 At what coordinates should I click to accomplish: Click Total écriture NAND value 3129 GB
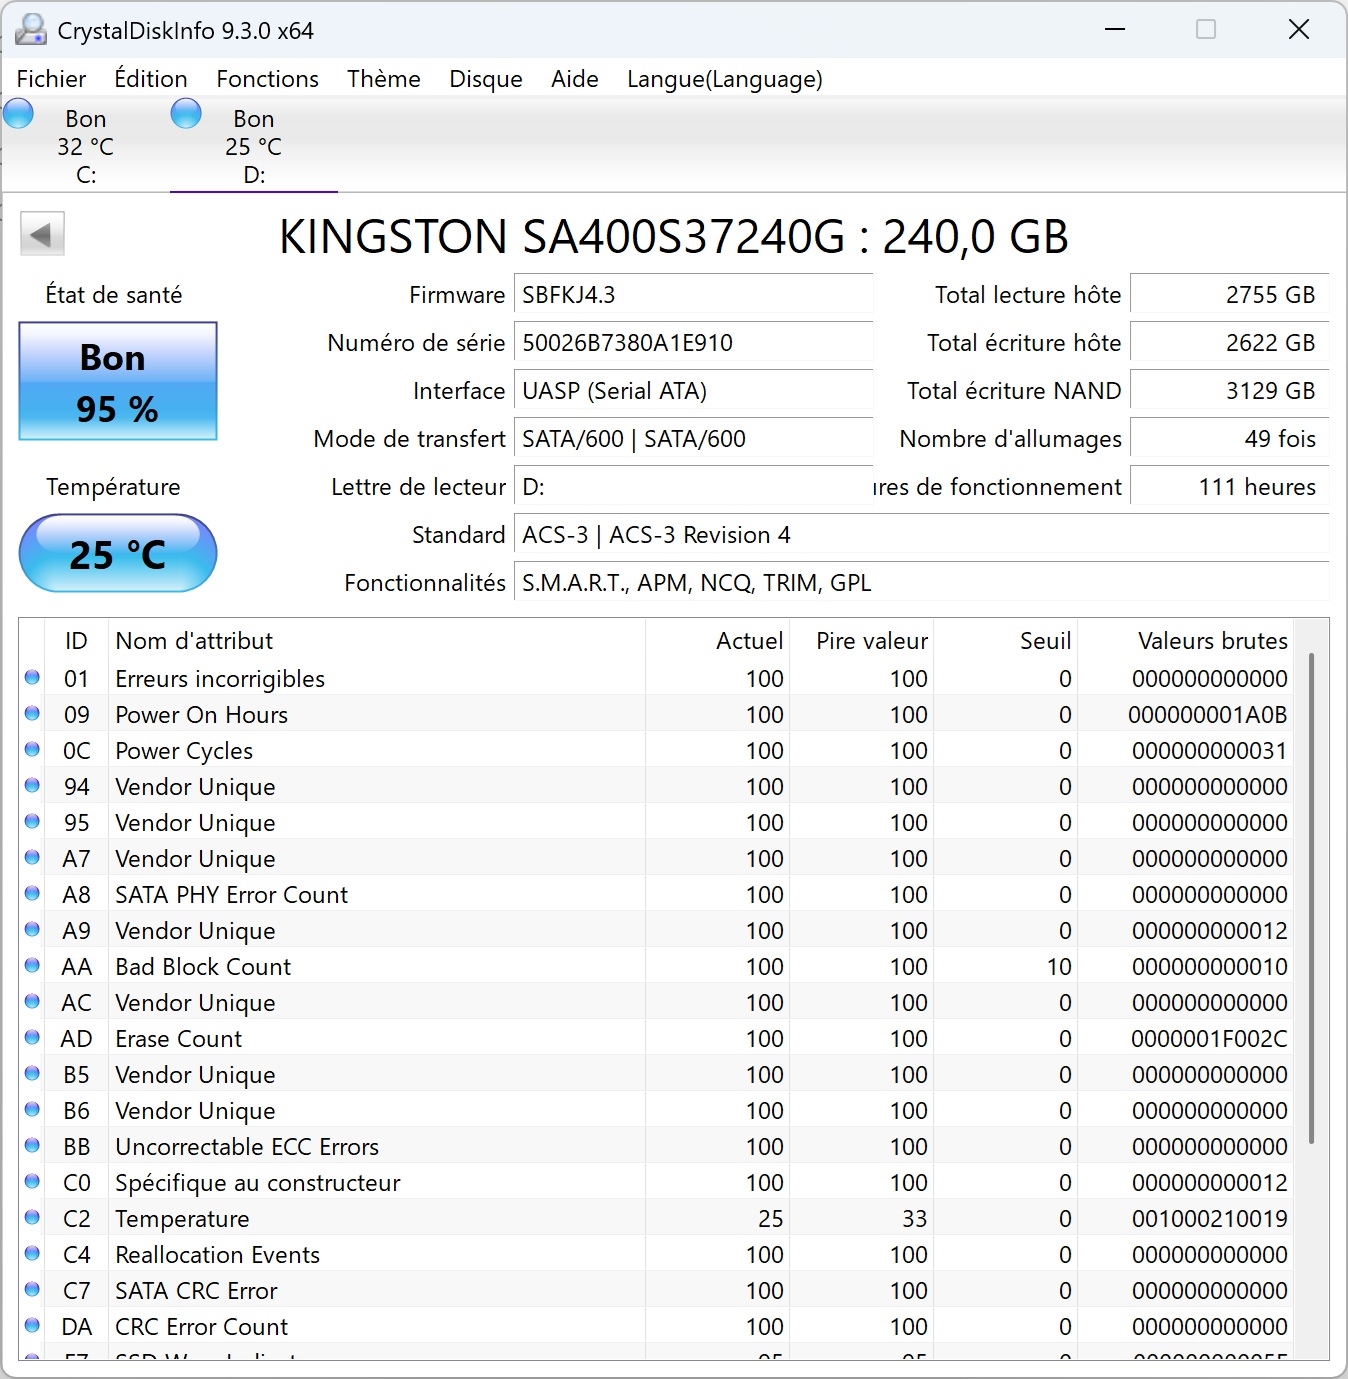pos(1229,391)
